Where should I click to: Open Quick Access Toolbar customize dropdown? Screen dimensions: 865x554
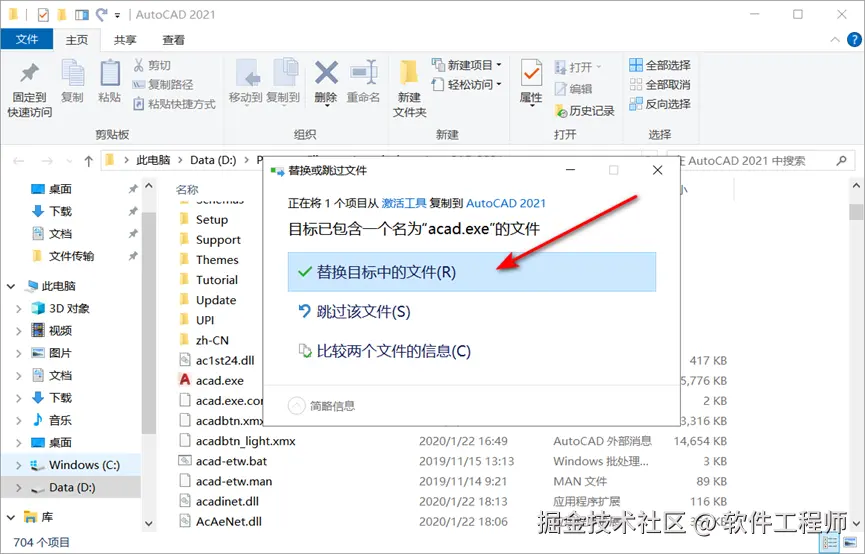point(117,15)
